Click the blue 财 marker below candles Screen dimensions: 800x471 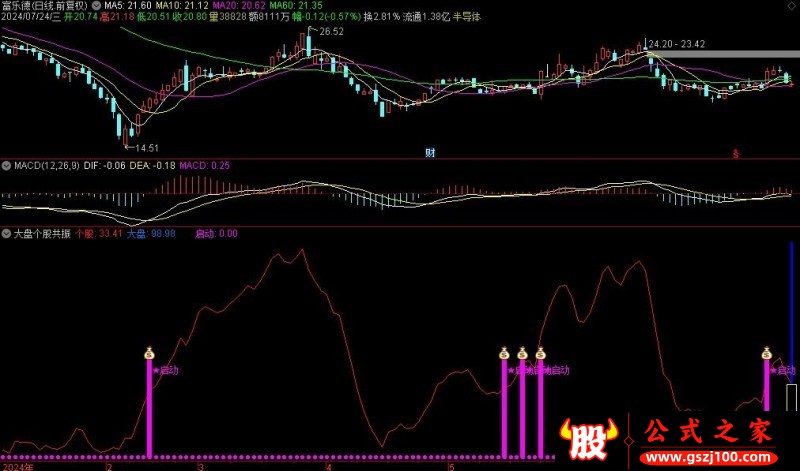pos(430,153)
